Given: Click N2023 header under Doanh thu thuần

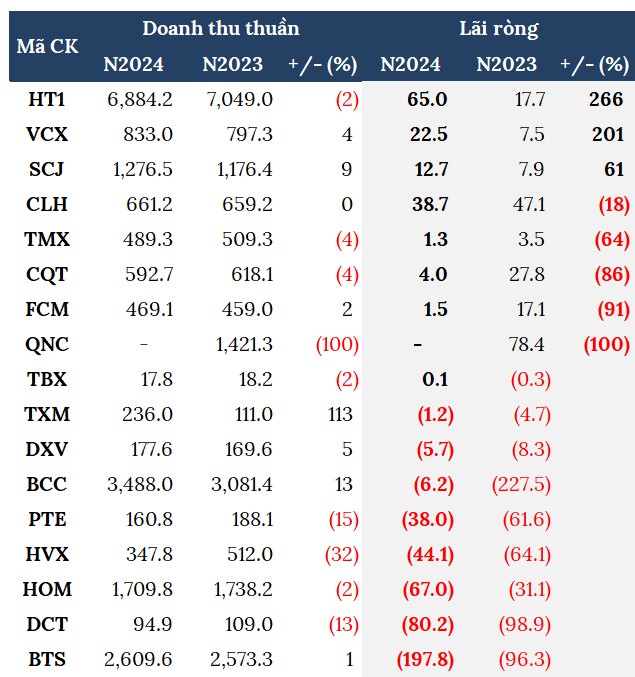Looking at the screenshot, I should (232, 65).
